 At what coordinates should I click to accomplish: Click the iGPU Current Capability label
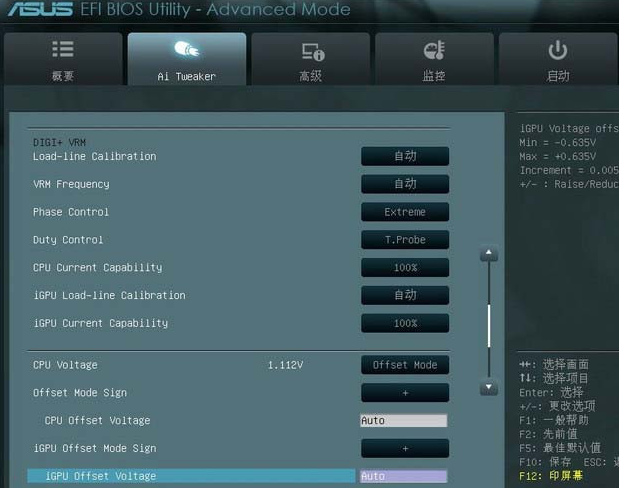click(101, 323)
